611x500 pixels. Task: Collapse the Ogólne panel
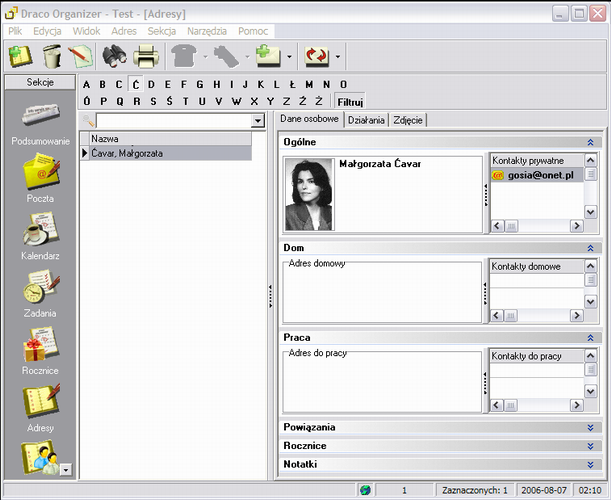590,142
